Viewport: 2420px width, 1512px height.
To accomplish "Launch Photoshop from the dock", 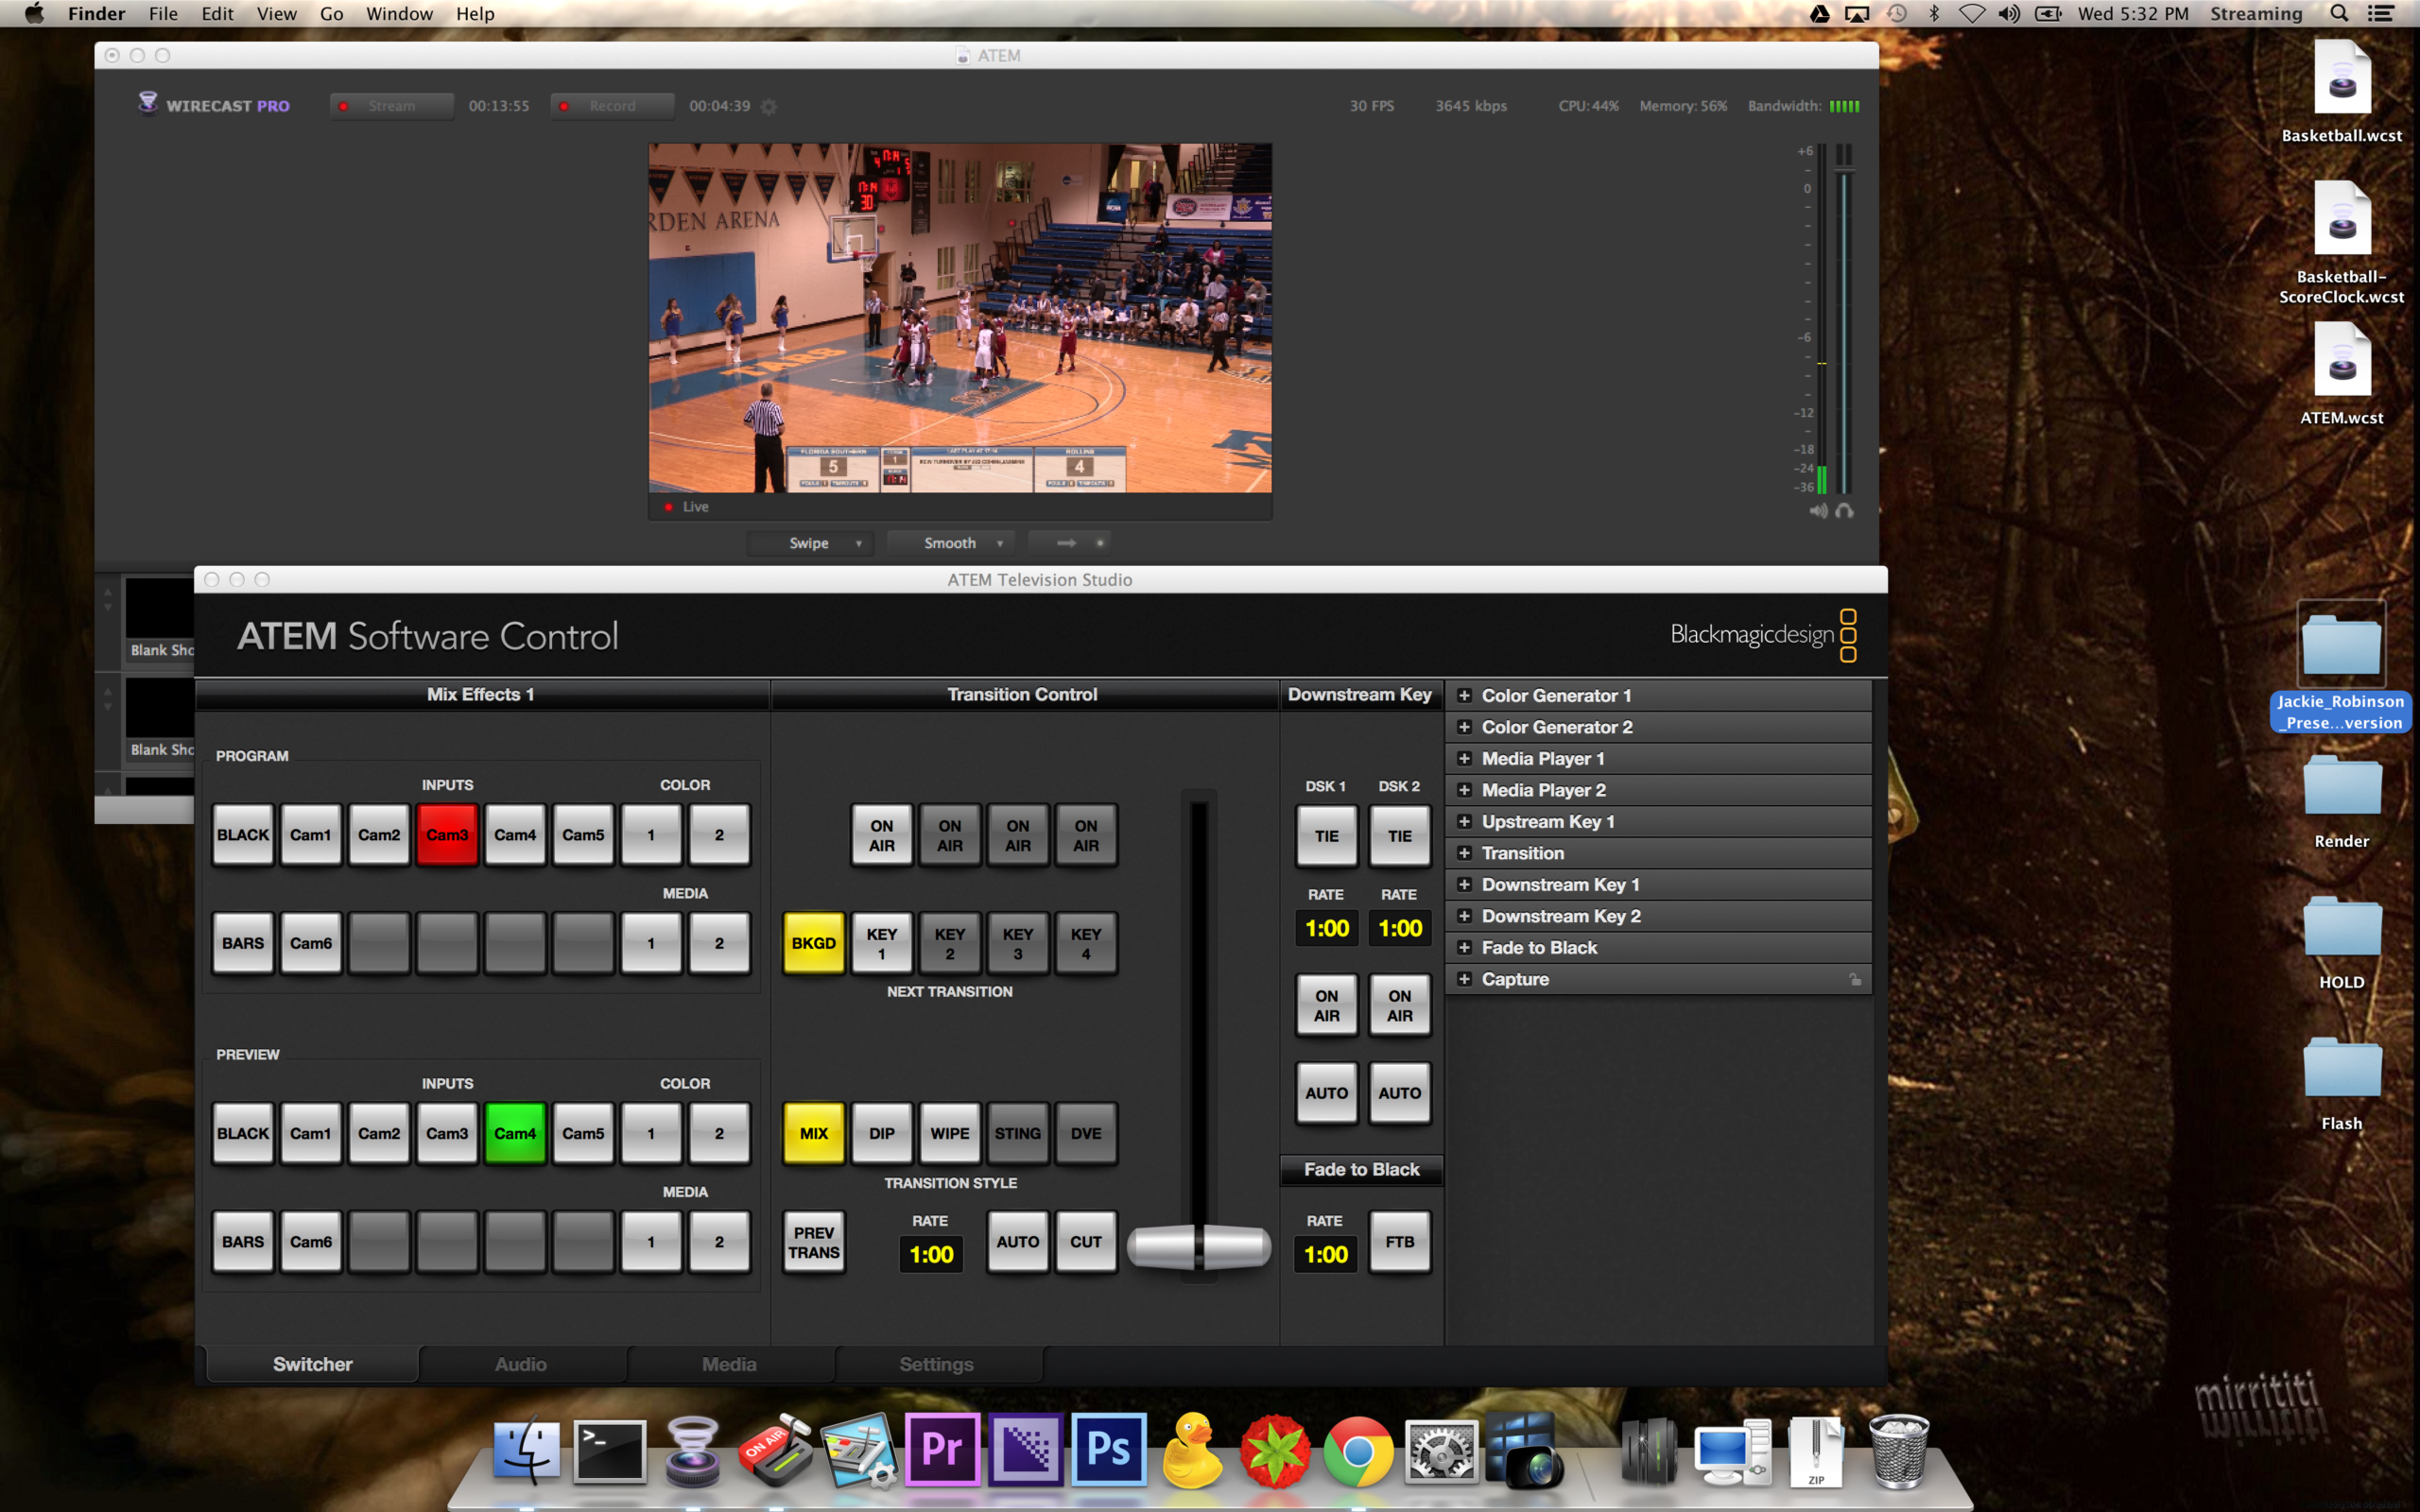I will [1108, 1449].
